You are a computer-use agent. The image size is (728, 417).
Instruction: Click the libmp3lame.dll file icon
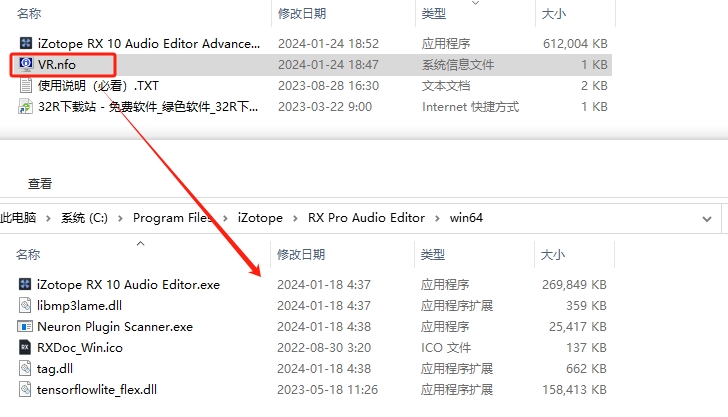pyautogui.click(x=26, y=305)
